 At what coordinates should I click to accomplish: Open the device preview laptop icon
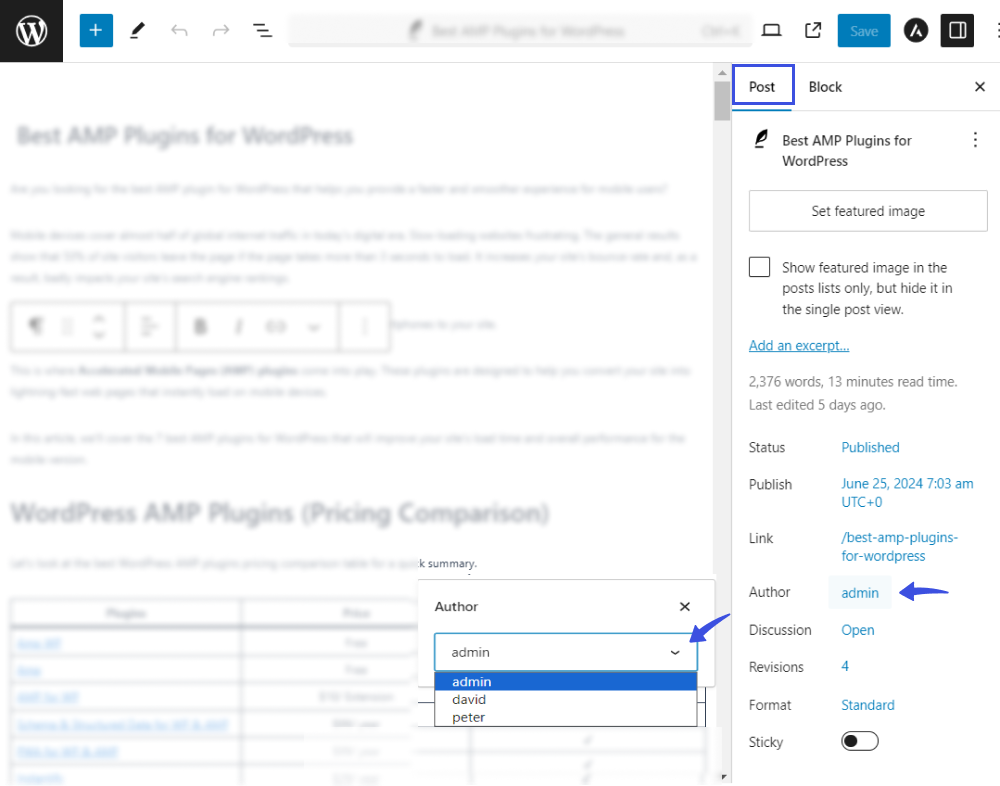(772, 30)
